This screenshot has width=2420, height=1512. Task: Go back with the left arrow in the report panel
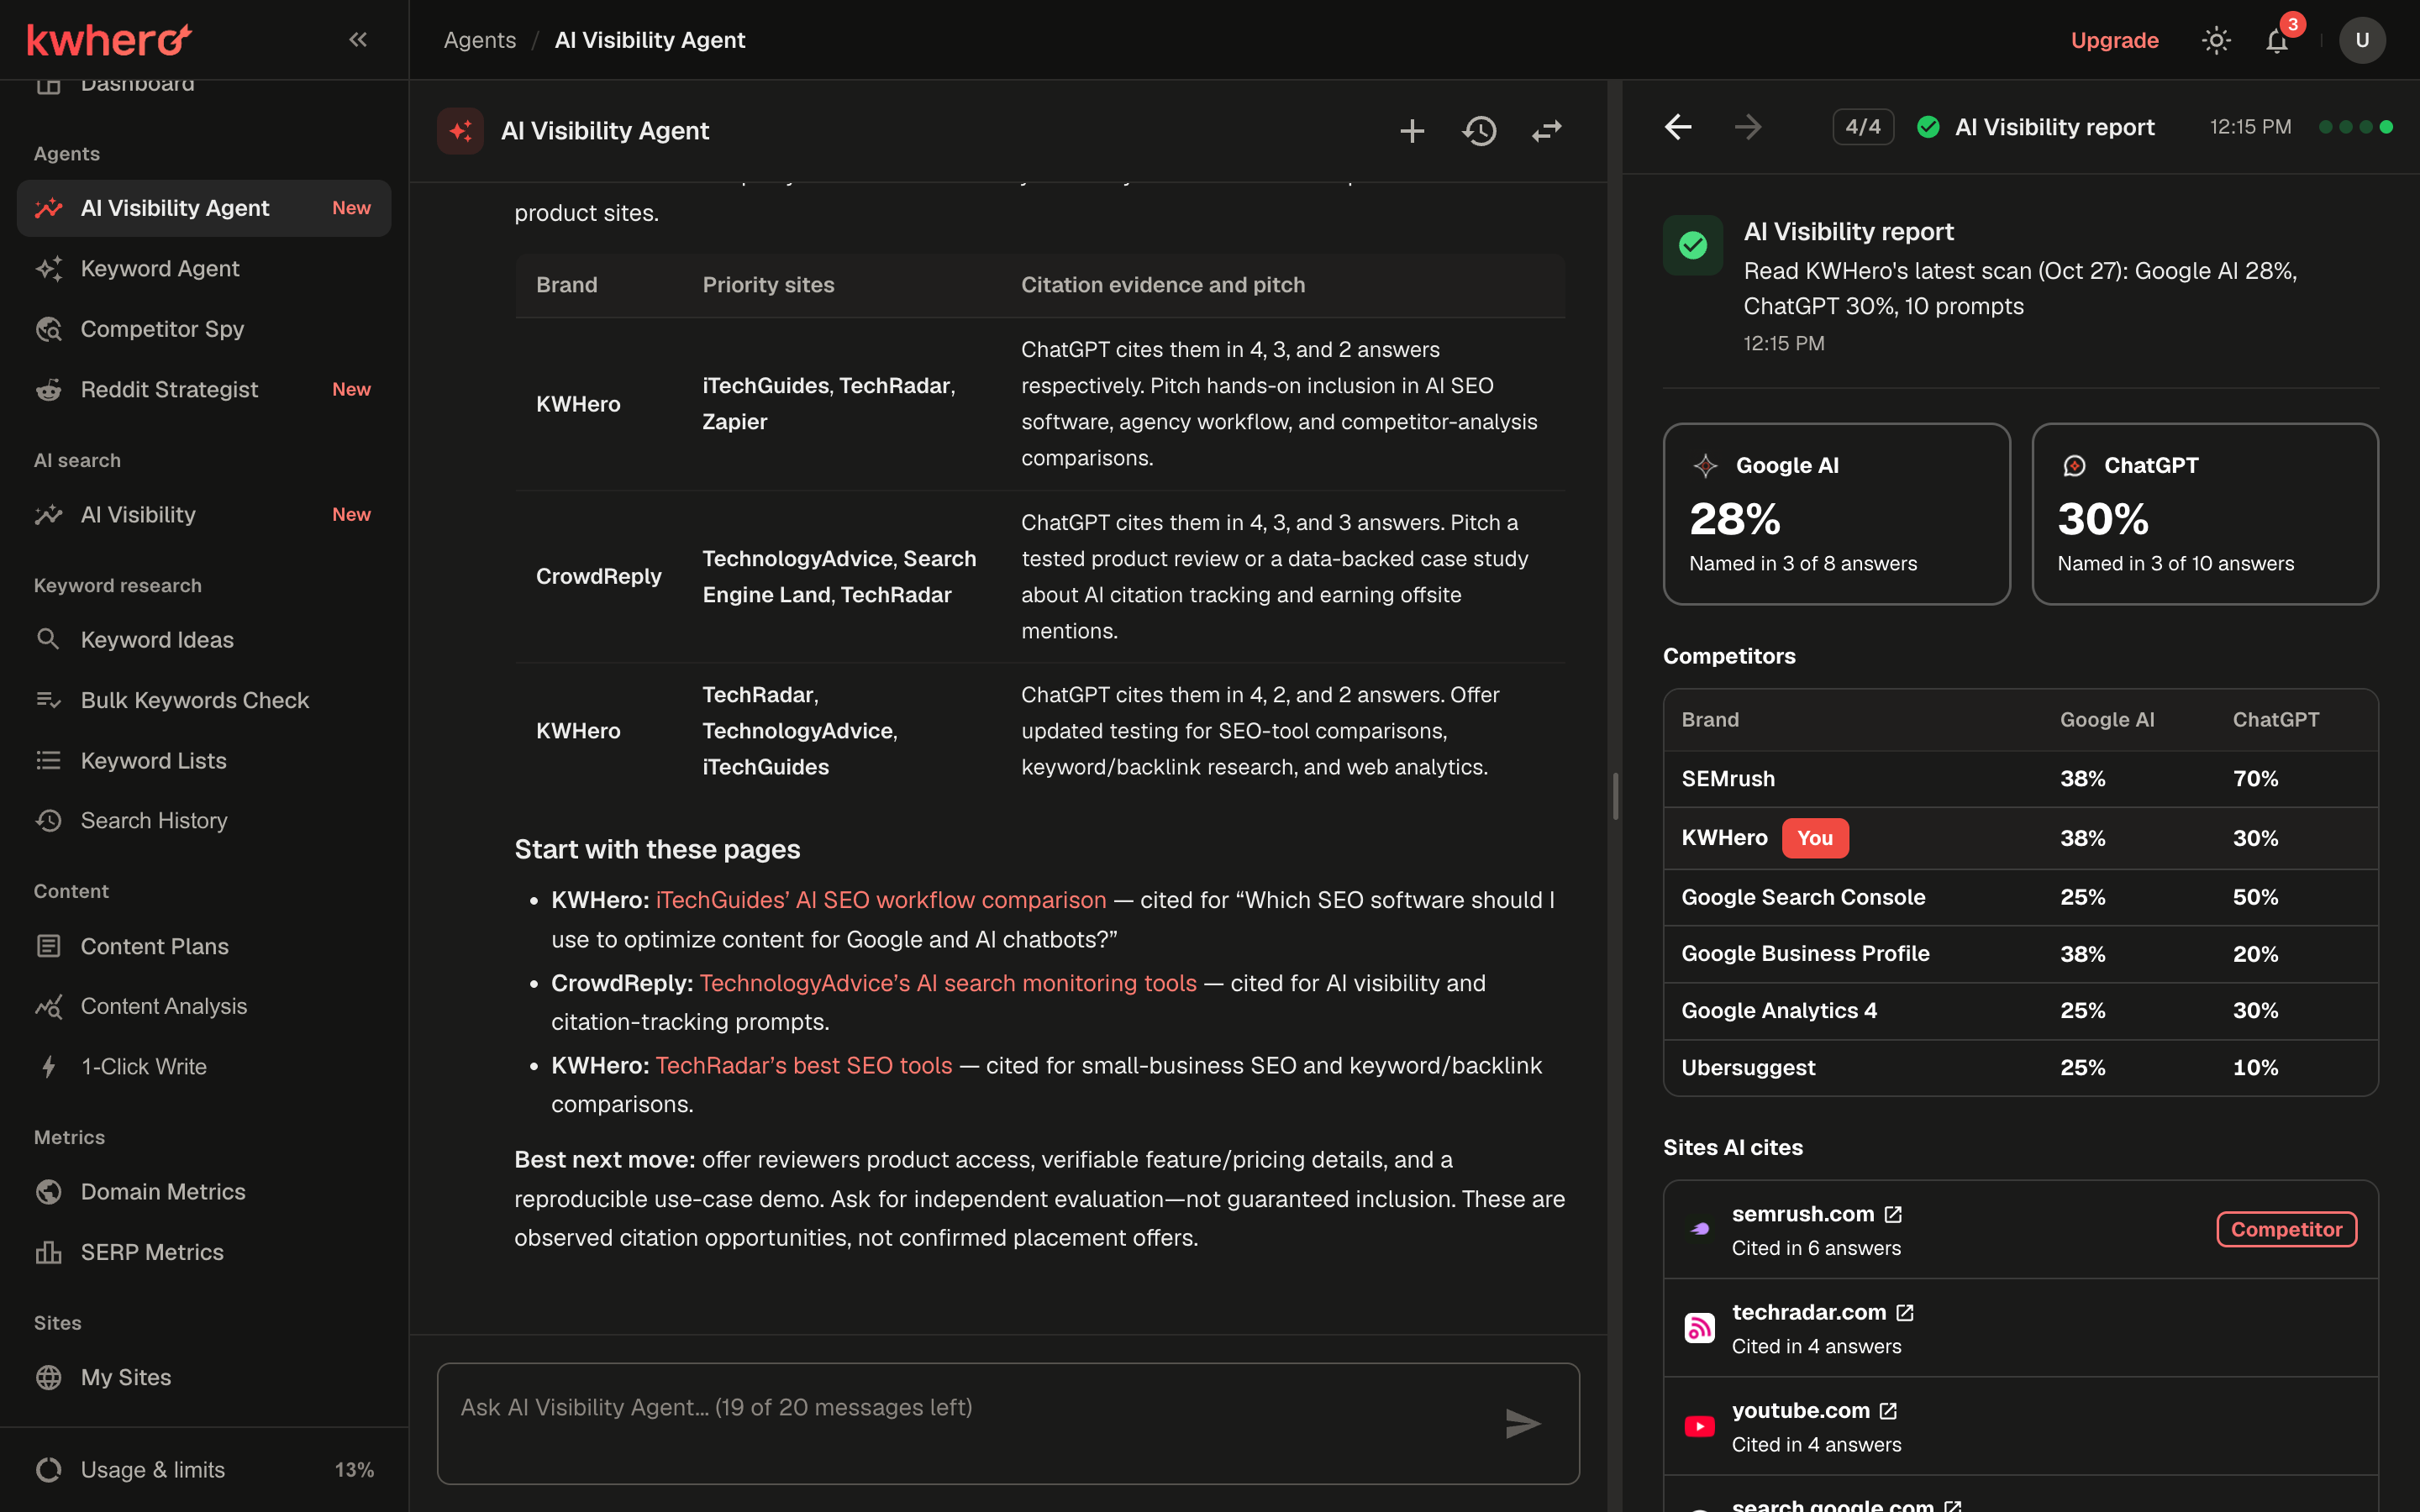1678,127
